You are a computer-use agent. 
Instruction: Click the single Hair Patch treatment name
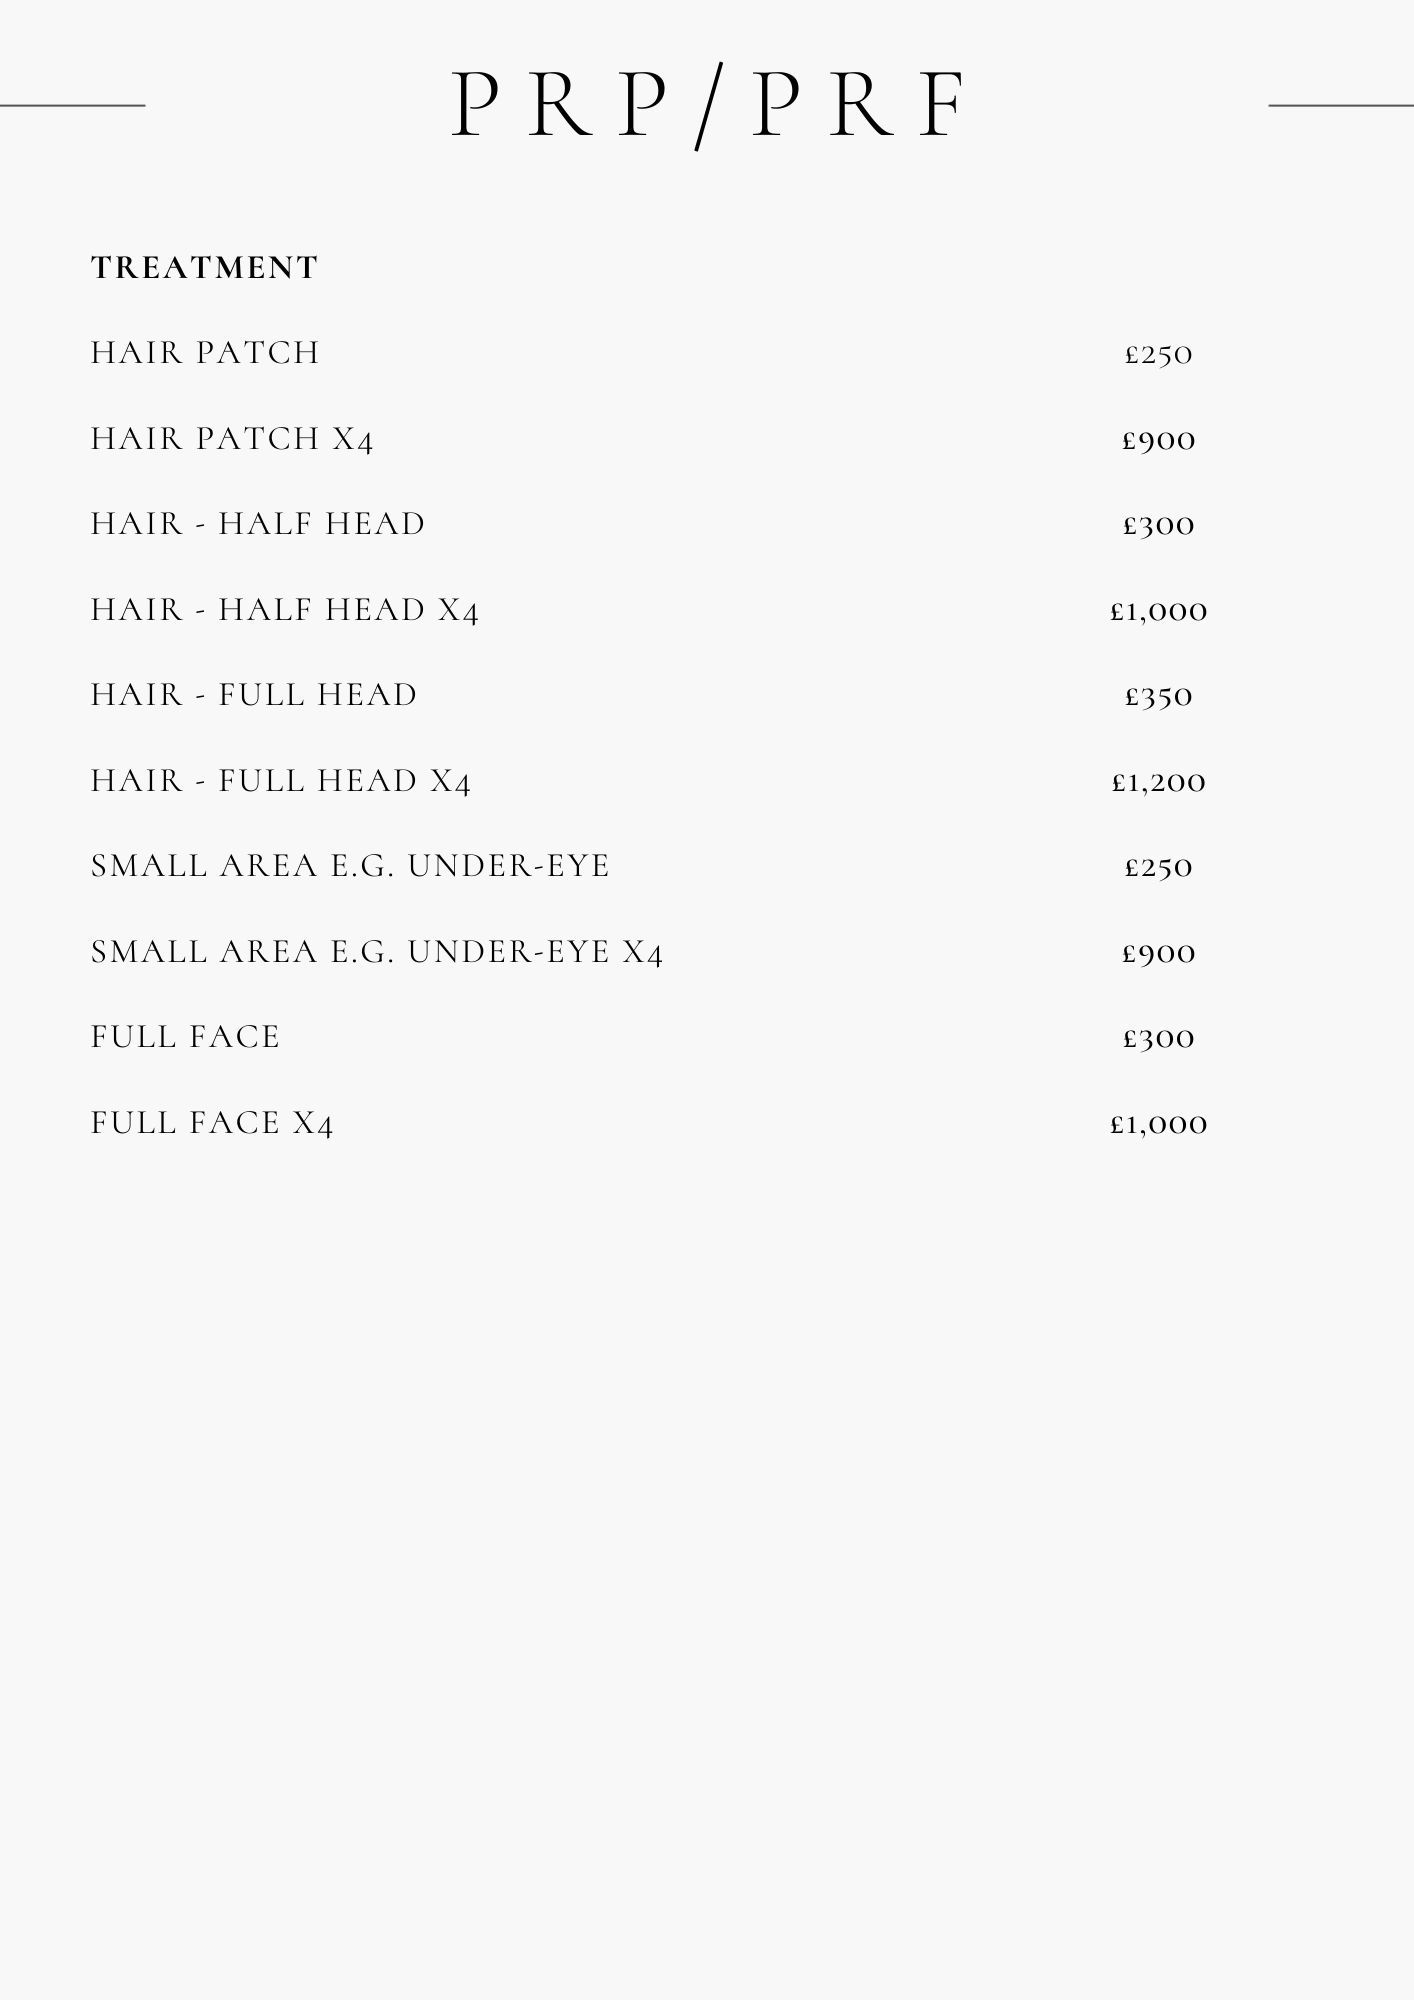205,353
